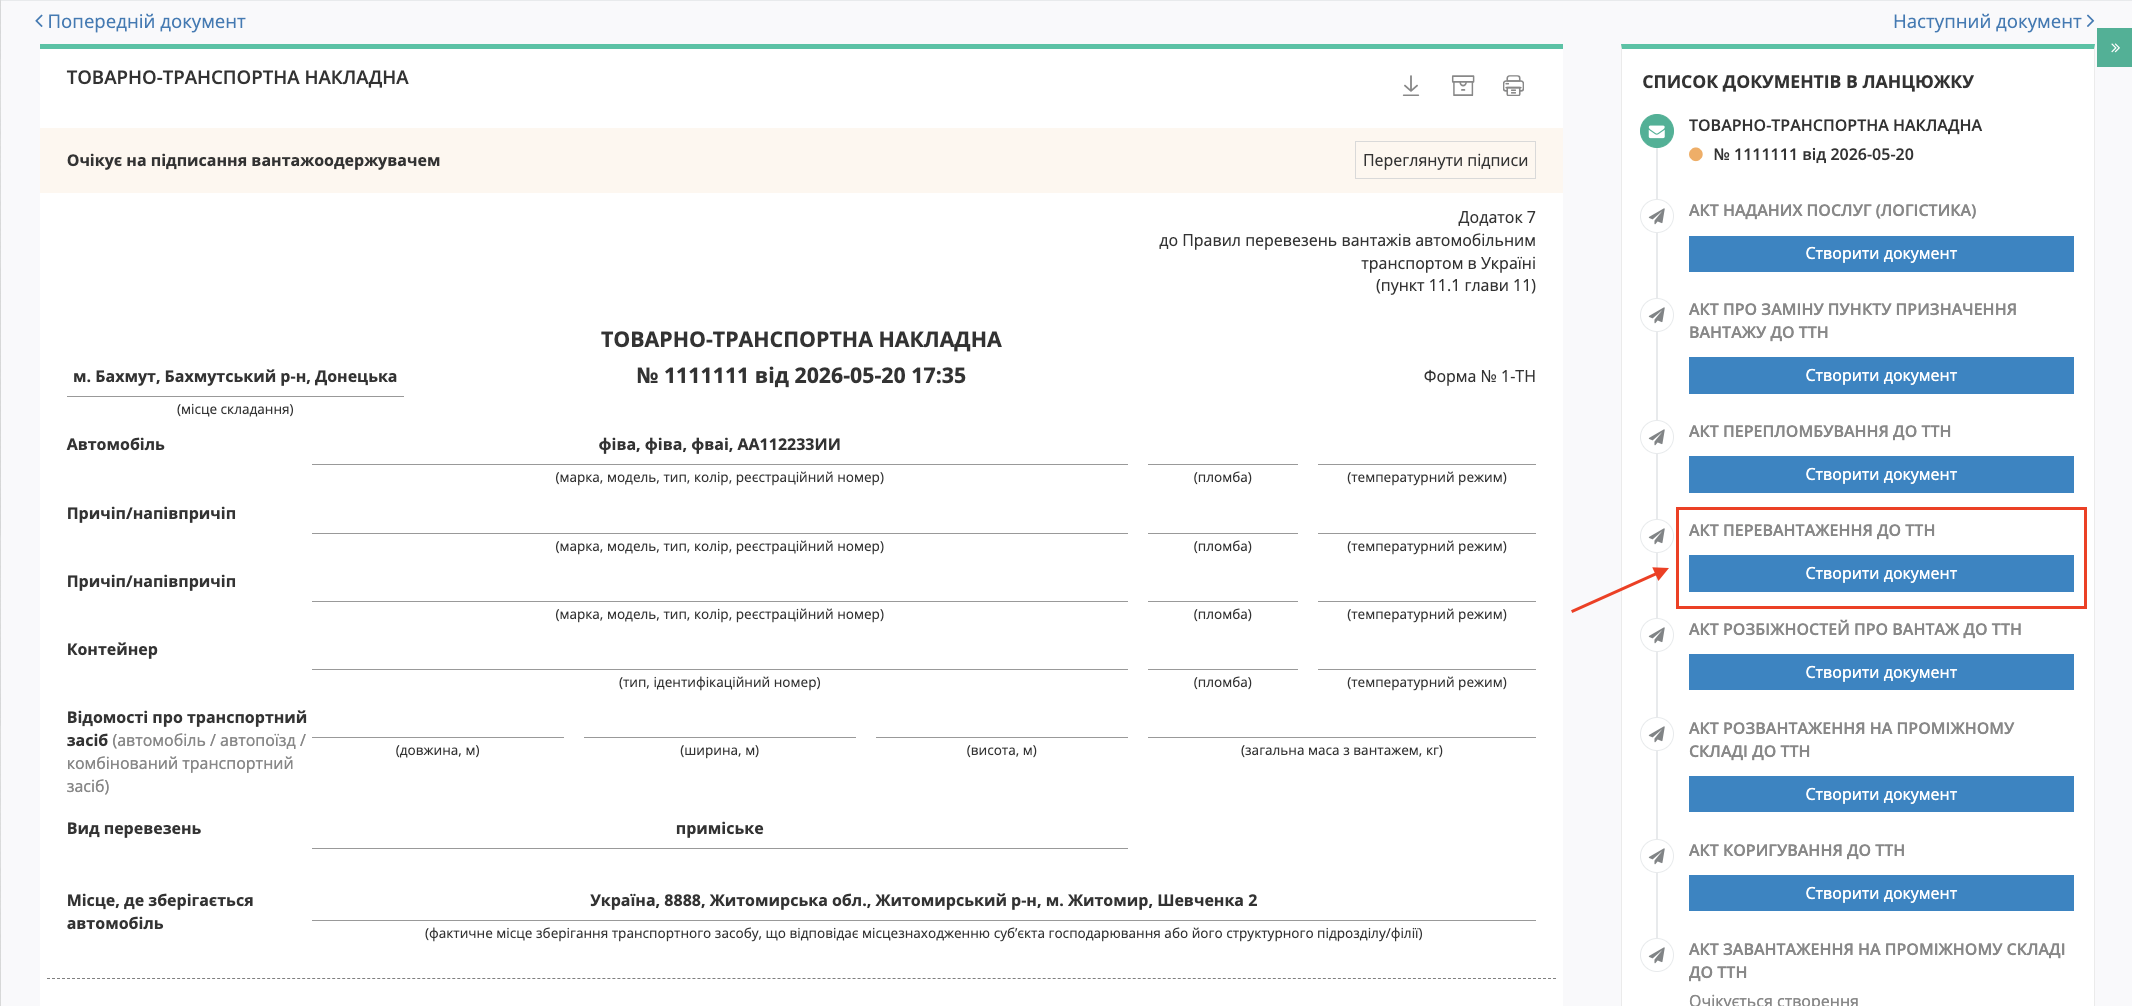2132x1006 pixels.
Task: Click the place of issue м. Бахмут, Бахмутський р-н, Донецька
Action: (x=235, y=377)
